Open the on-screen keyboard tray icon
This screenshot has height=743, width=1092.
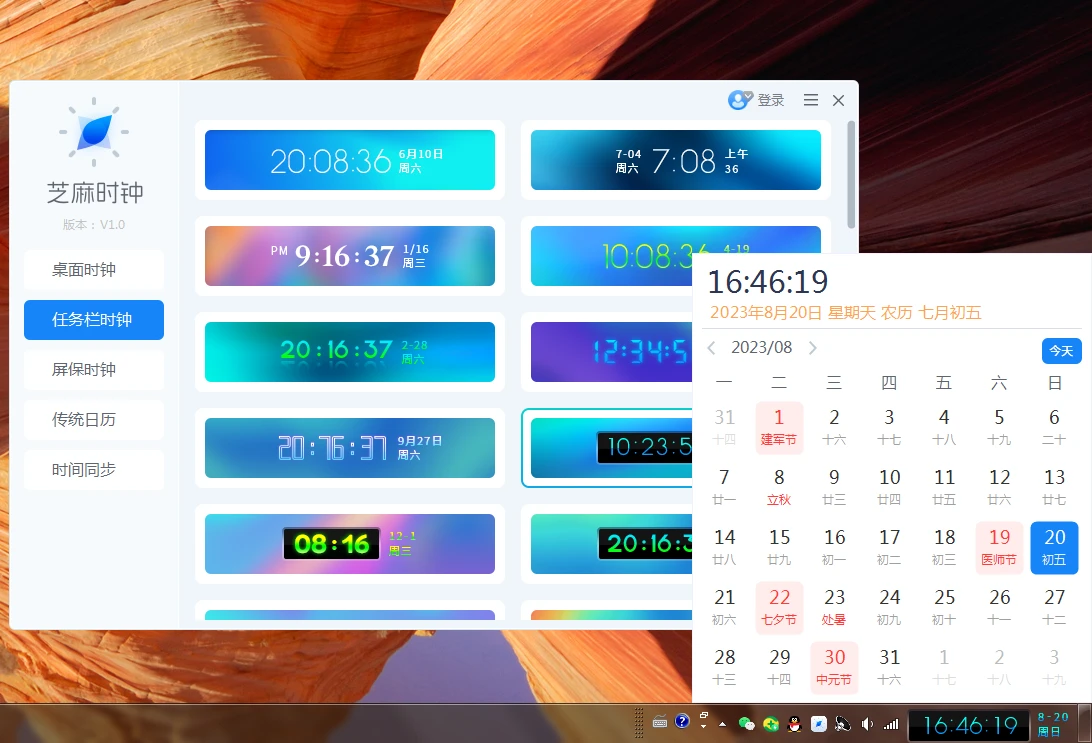tap(660, 722)
